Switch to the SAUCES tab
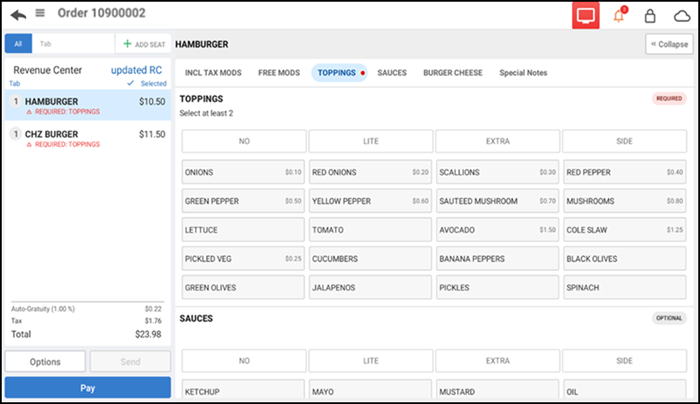 [x=392, y=73]
